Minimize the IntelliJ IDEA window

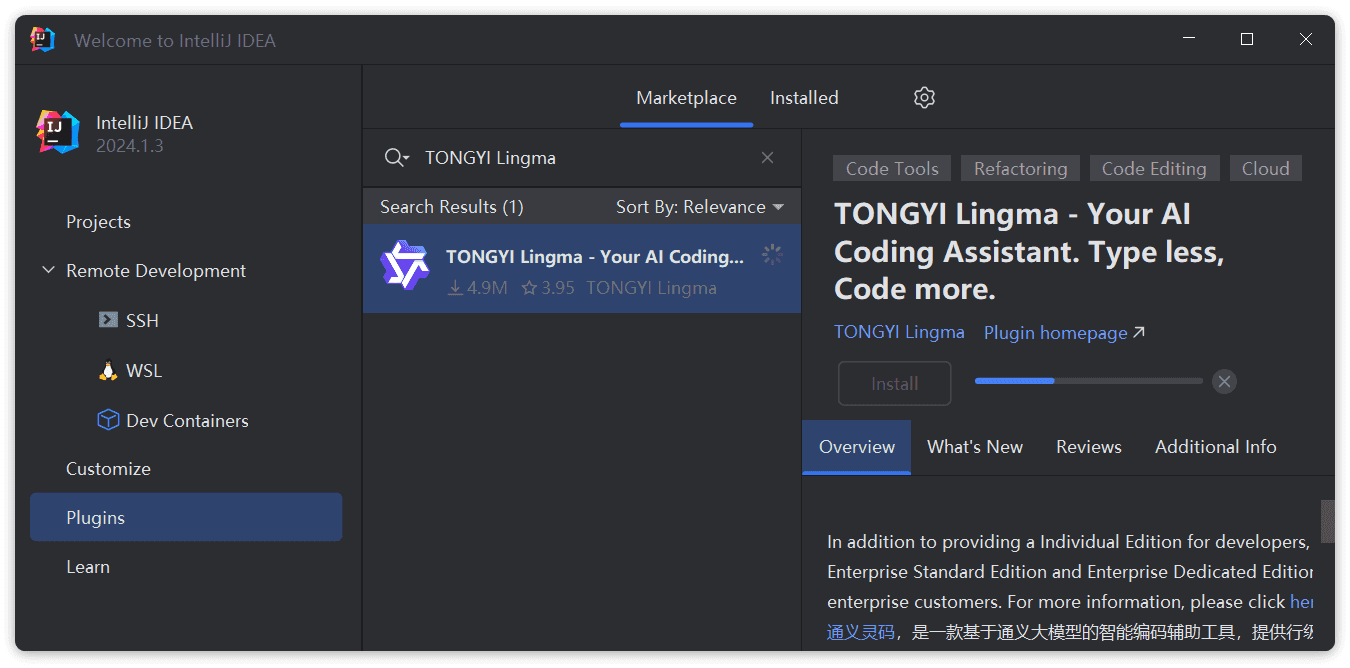pyautogui.click(x=1188, y=40)
